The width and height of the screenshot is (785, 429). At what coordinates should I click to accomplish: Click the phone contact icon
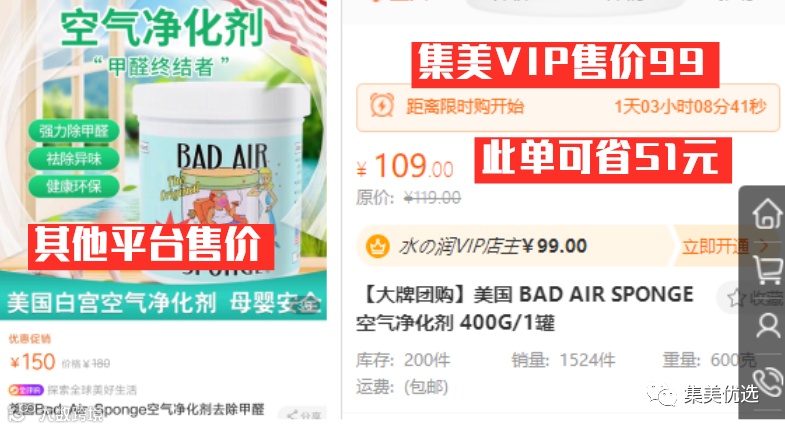coord(768,381)
